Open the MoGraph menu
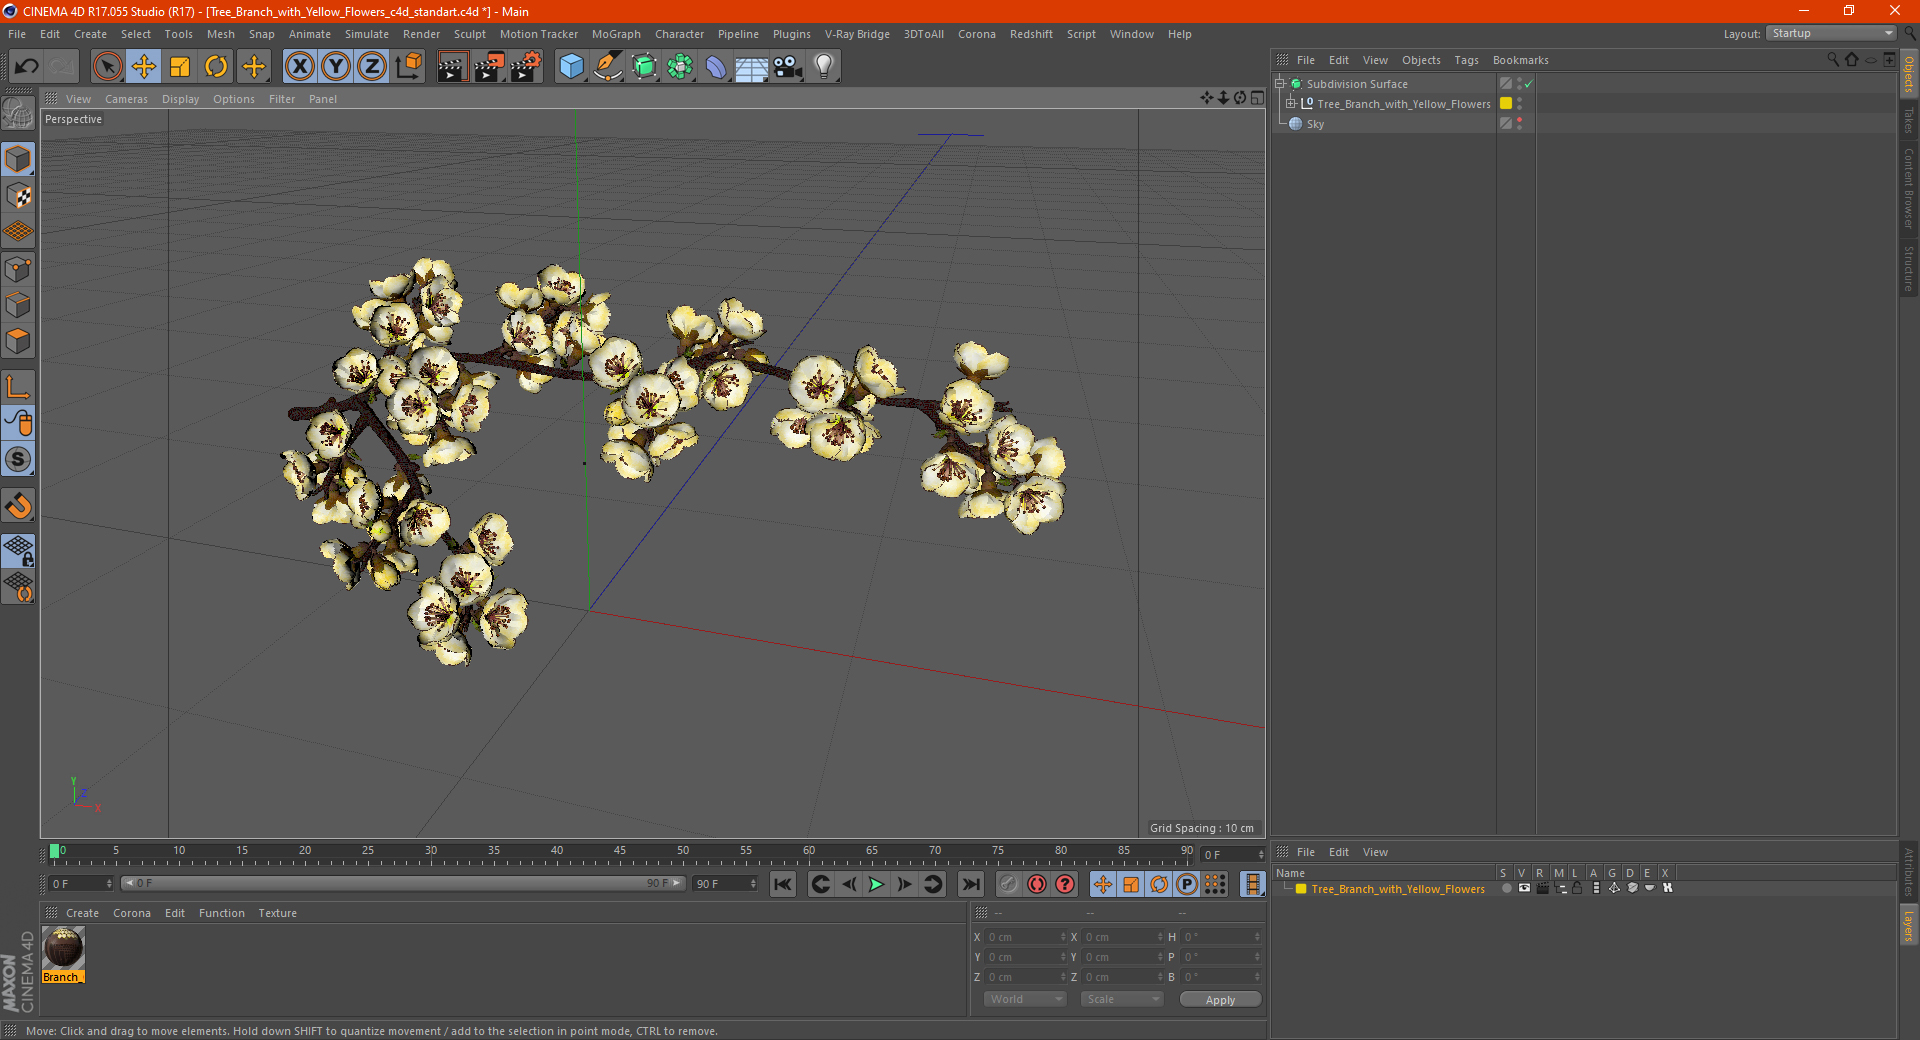This screenshot has width=1920, height=1040. click(616, 34)
